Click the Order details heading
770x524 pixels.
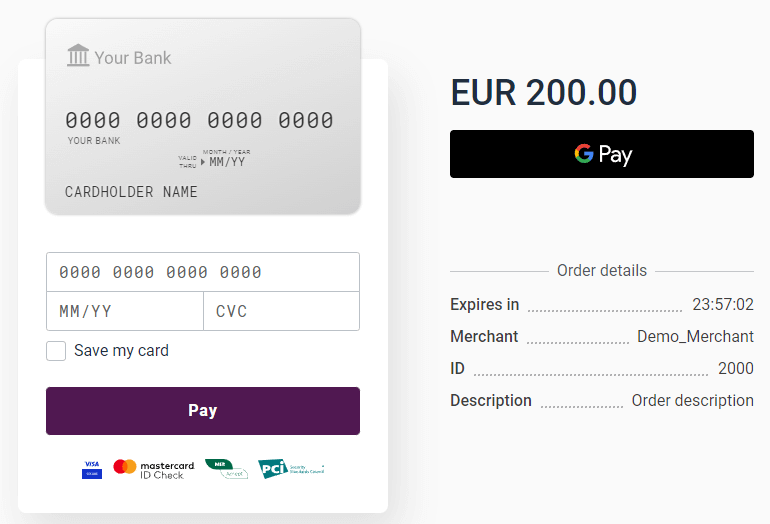point(602,271)
